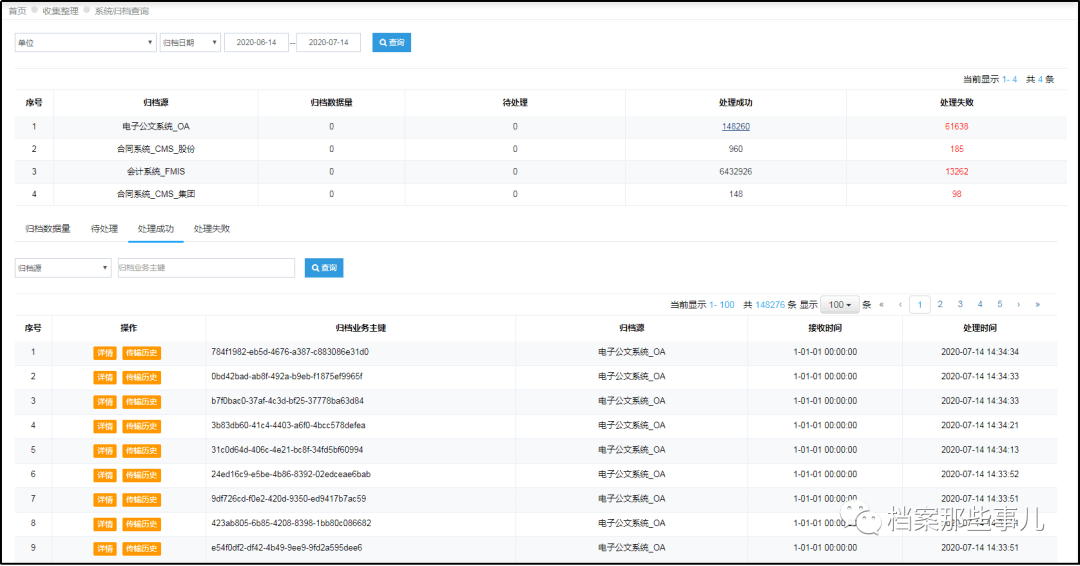Open 传输历史 for row 4
The width and height of the screenshot is (1080, 566).
[141, 426]
